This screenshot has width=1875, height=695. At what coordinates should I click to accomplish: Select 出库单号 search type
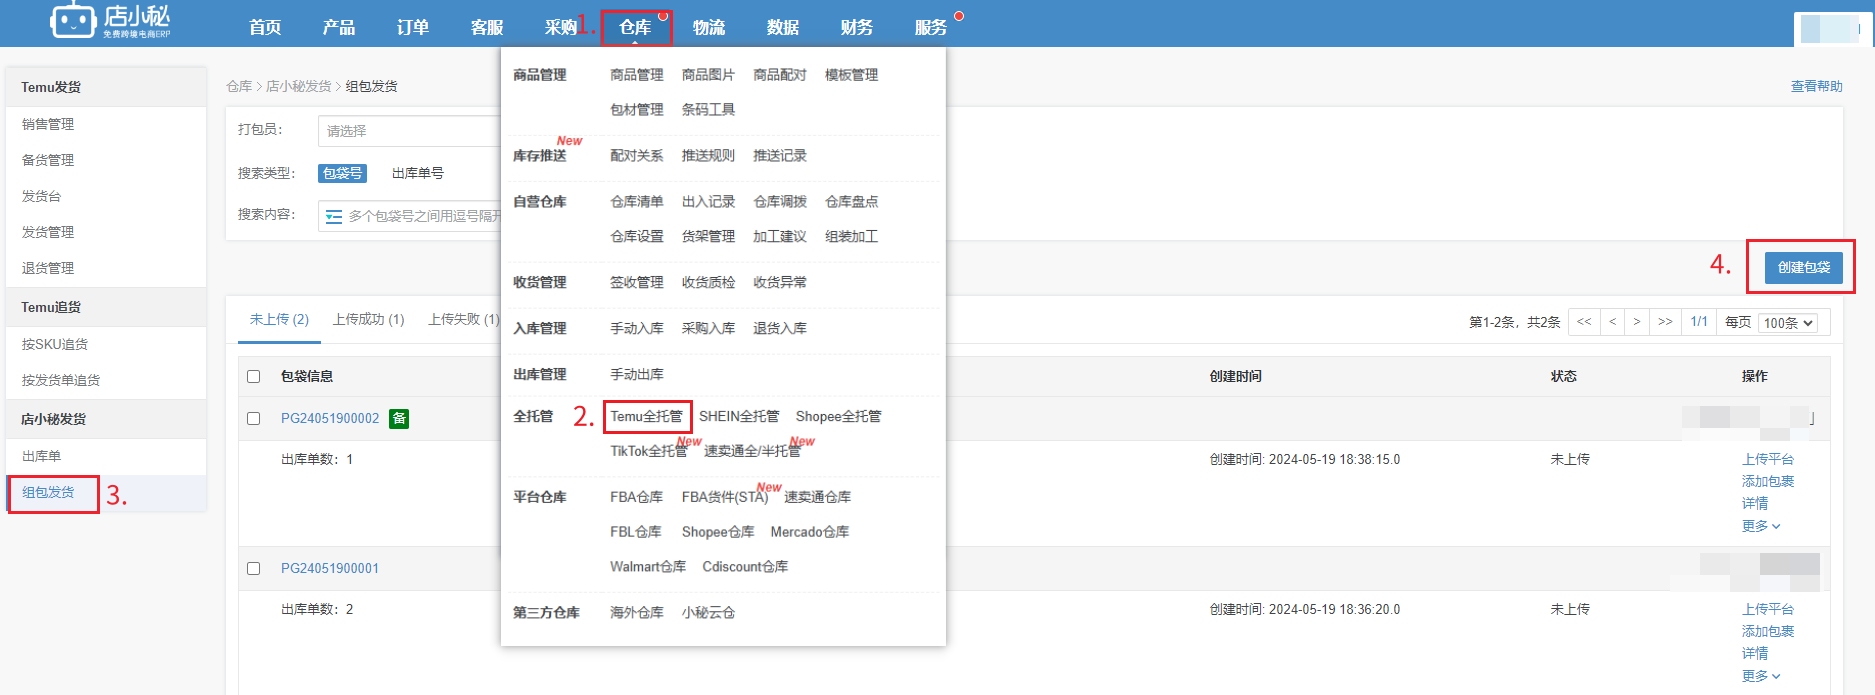[418, 173]
